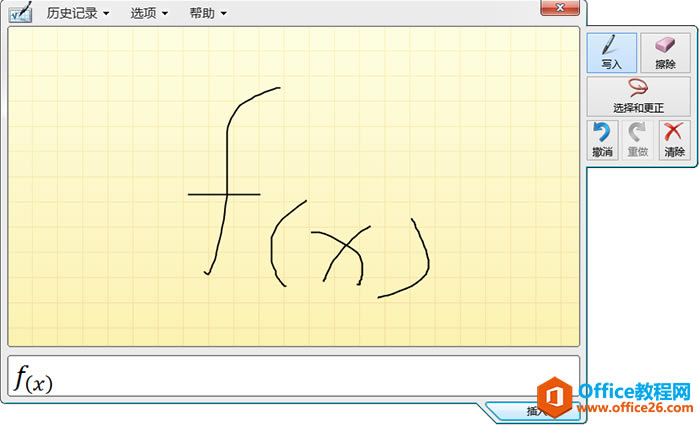Click the recognized f(x) preview area
This screenshot has width=700, height=425.
pos(294,376)
